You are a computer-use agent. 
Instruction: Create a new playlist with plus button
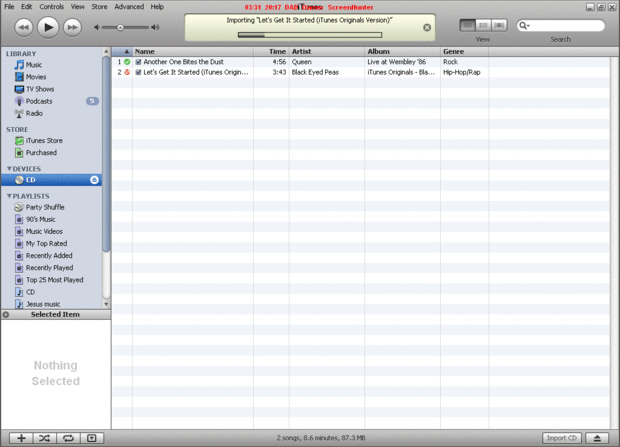coord(21,438)
